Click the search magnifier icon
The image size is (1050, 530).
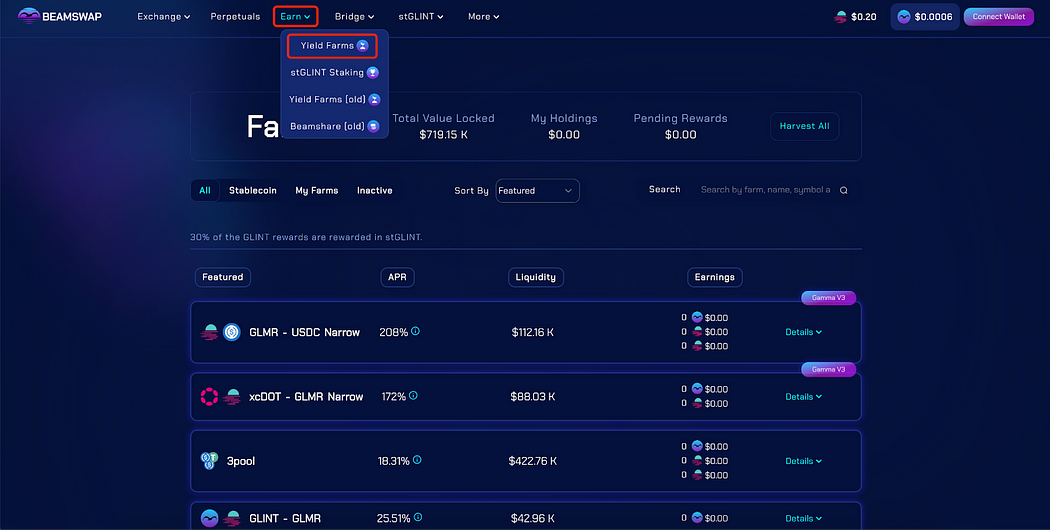tap(844, 190)
